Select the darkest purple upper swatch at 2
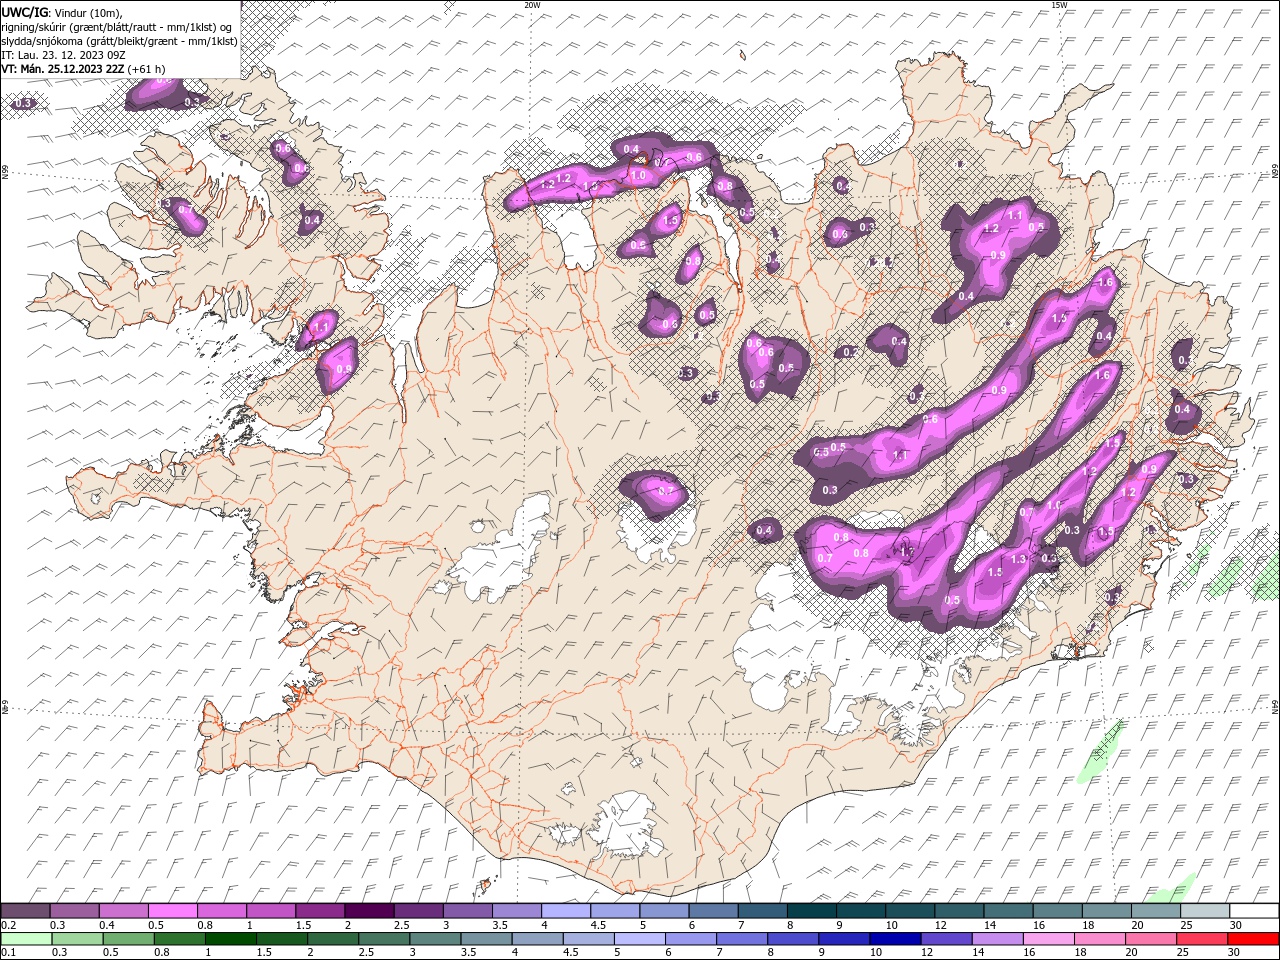The height and width of the screenshot is (960, 1280). pyautogui.click(x=368, y=911)
